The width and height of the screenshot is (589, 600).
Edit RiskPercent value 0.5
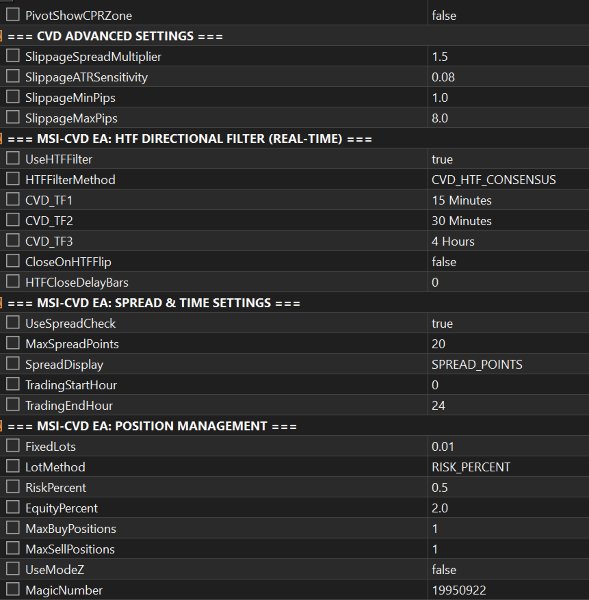coord(439,488)
